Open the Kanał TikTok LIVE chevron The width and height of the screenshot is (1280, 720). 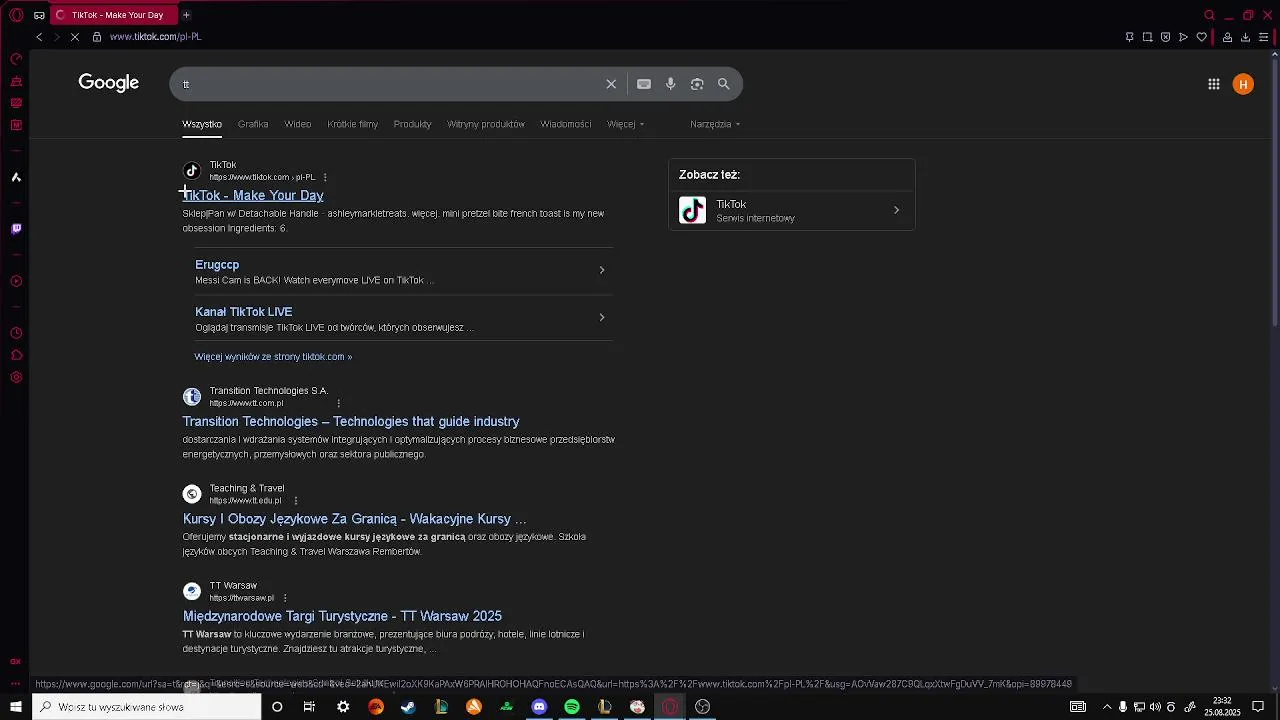(x=601, y=317)
